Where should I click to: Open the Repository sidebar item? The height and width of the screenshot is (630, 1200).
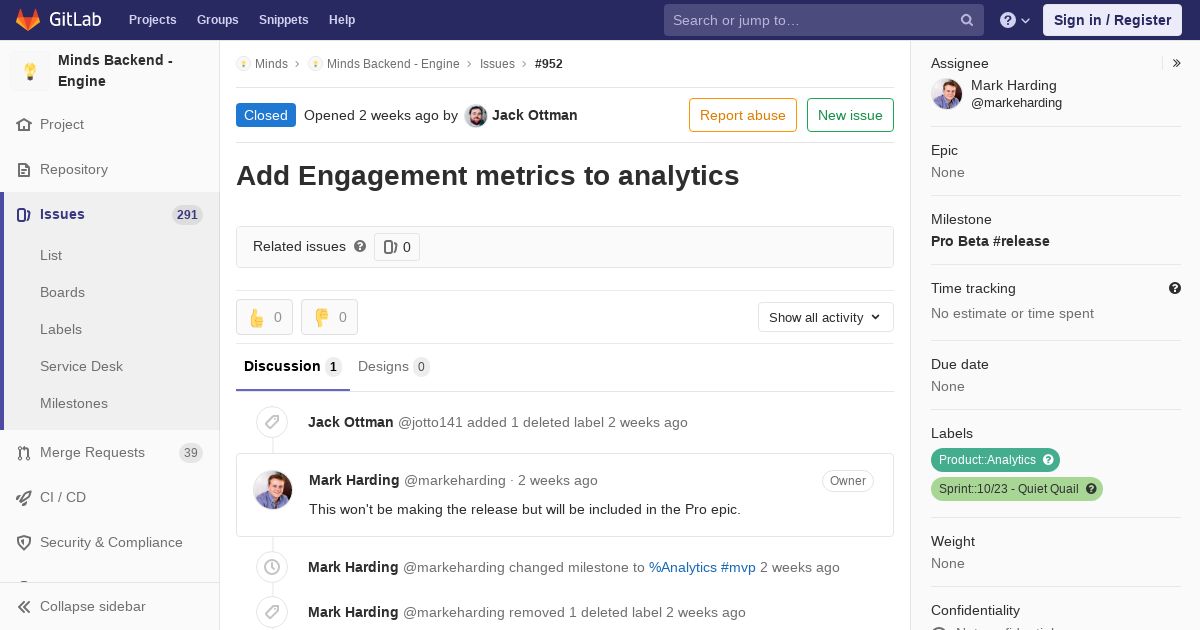coord(73,169)
